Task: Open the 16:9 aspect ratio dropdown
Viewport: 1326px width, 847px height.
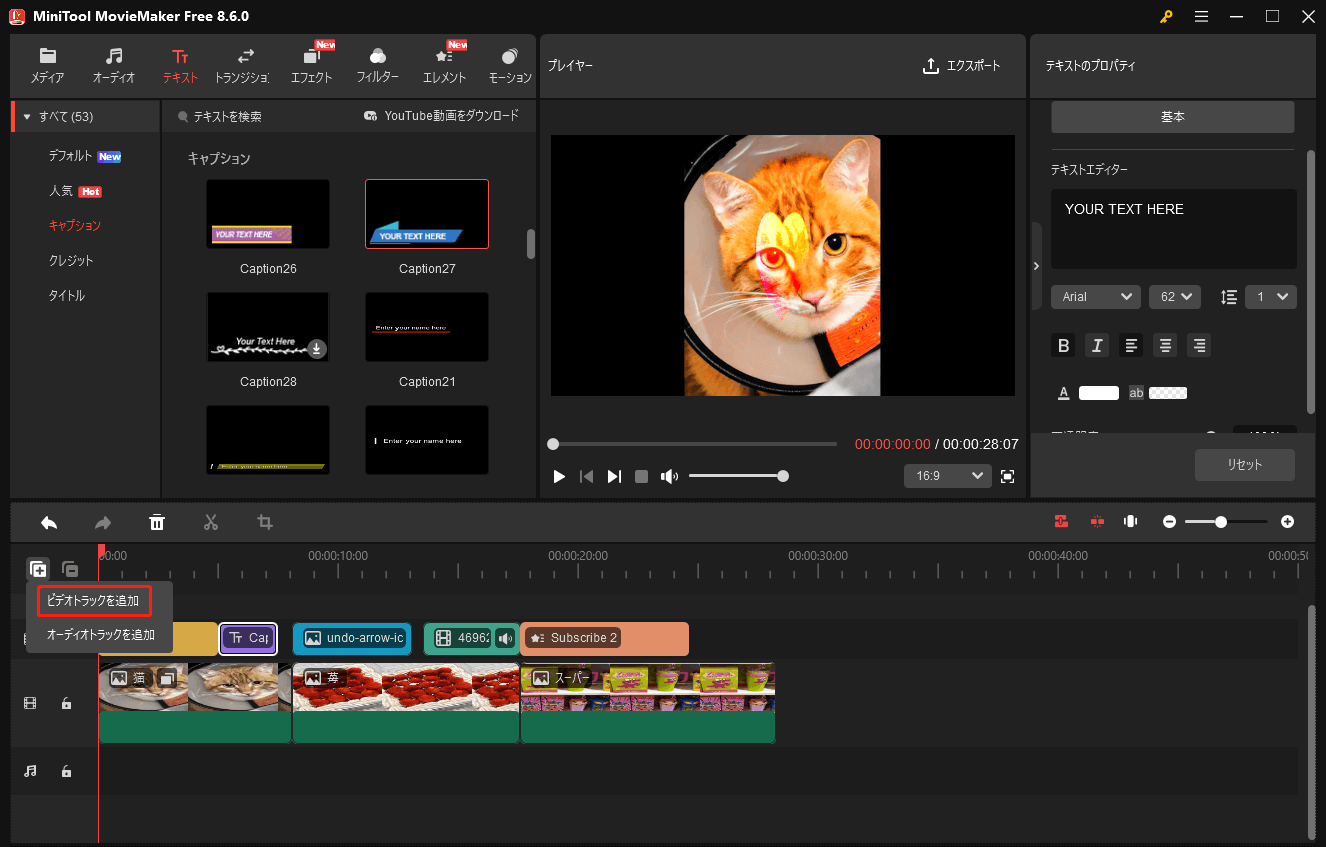Action: coord(946,475)
